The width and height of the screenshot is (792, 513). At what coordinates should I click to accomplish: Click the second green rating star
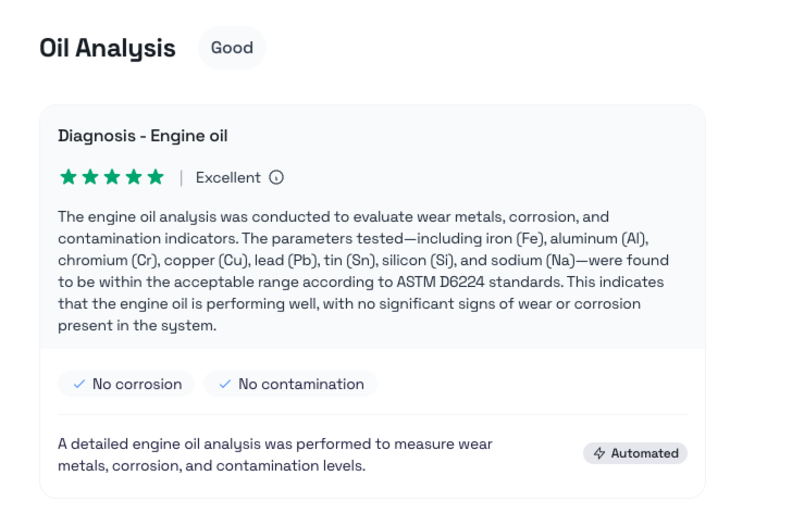[90, 177]
